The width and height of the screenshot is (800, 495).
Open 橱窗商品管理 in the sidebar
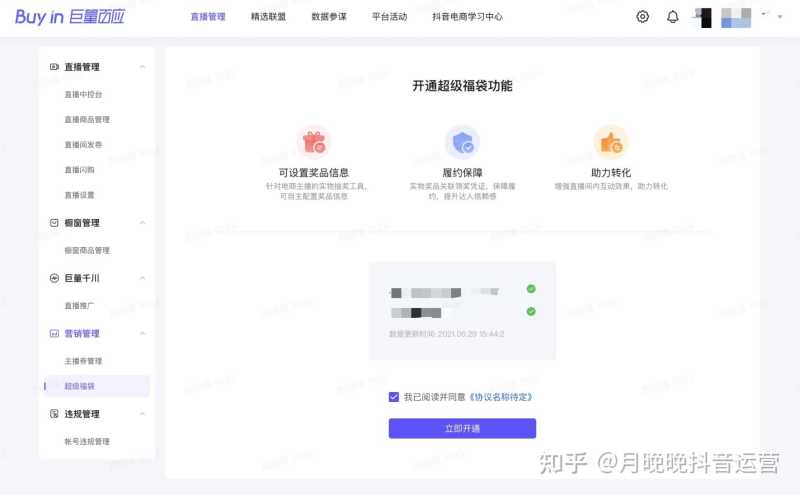coord(87,251)
